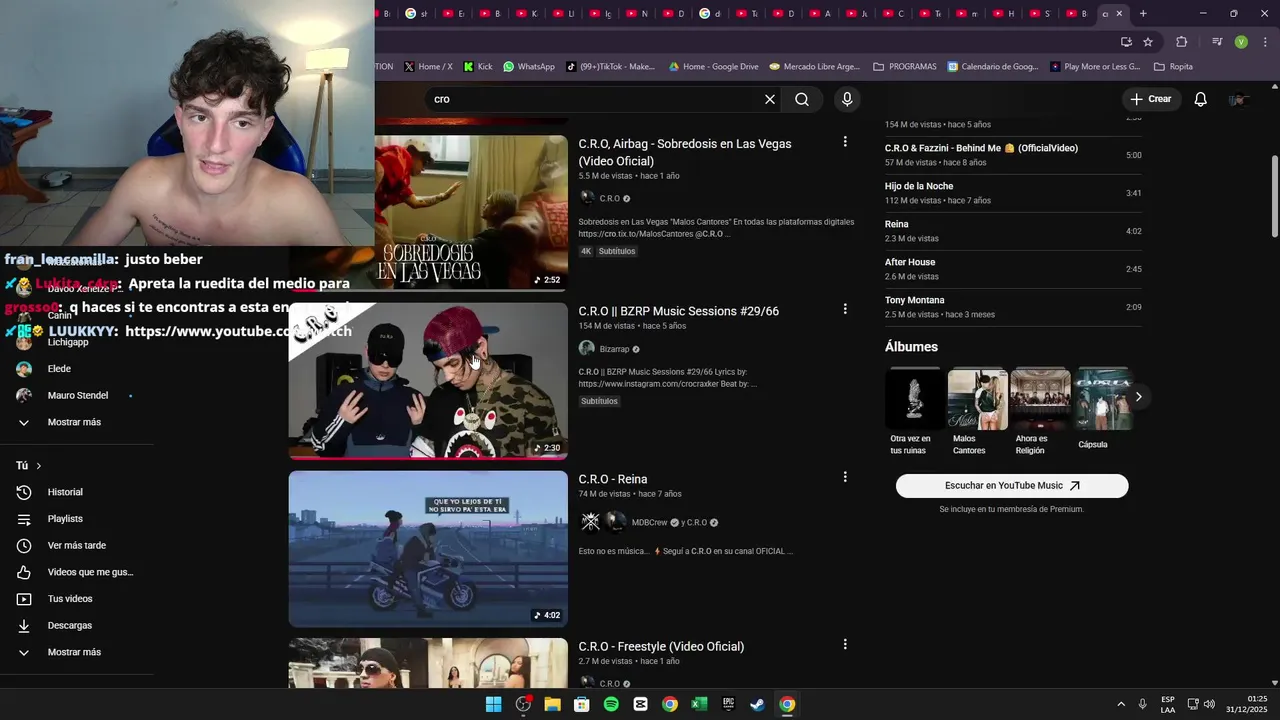This screenshot has height=720, width=1280.
Task: Expand Mostrar más under the Tú section
Action: (x=74, y=652)
